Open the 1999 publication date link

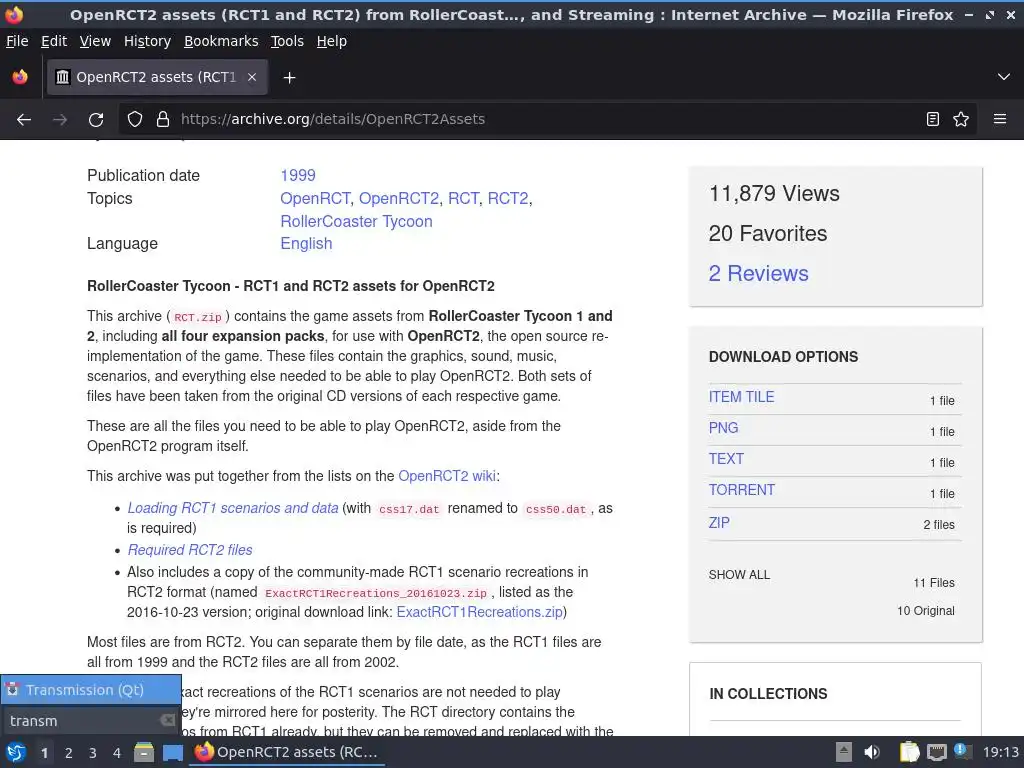coord(298,176)
